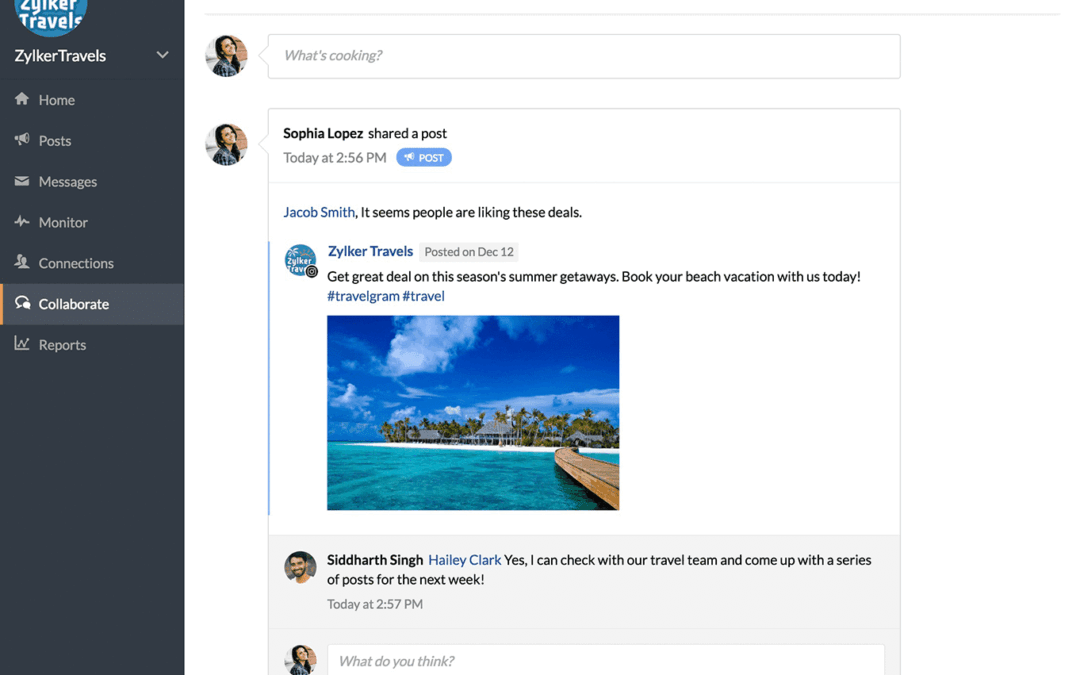Click the Collaborate chat bubble icon
The width and height of the screenshot is (1080, 675).
coord(23,303)
